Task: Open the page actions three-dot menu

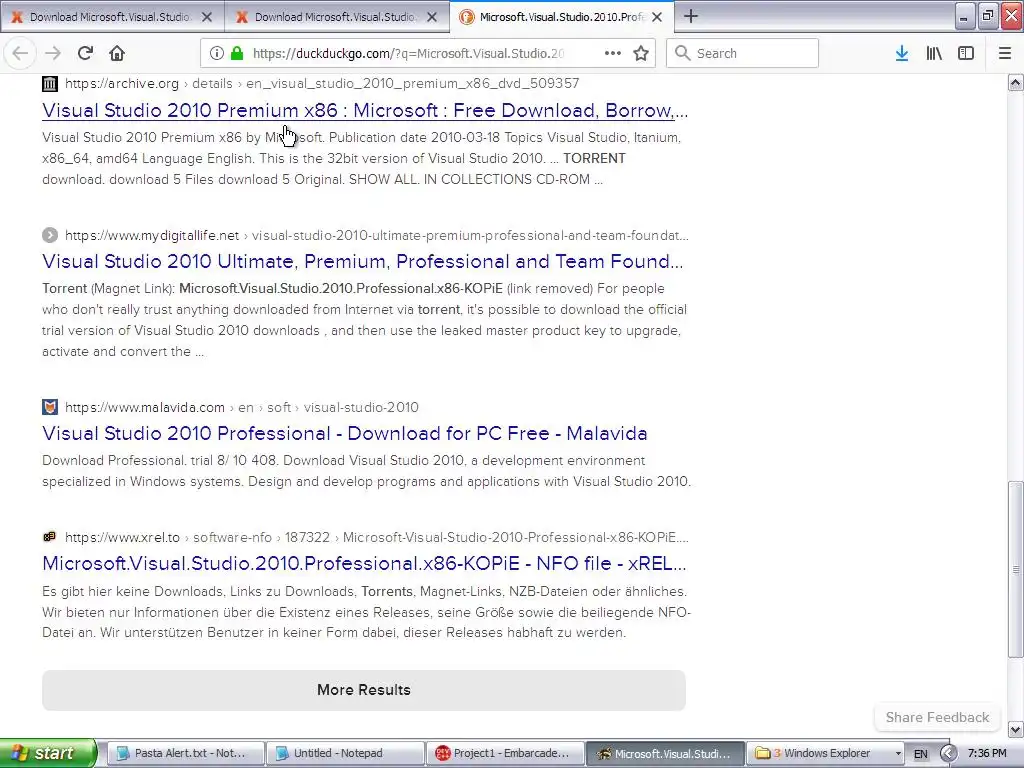Action: point(613,54)
